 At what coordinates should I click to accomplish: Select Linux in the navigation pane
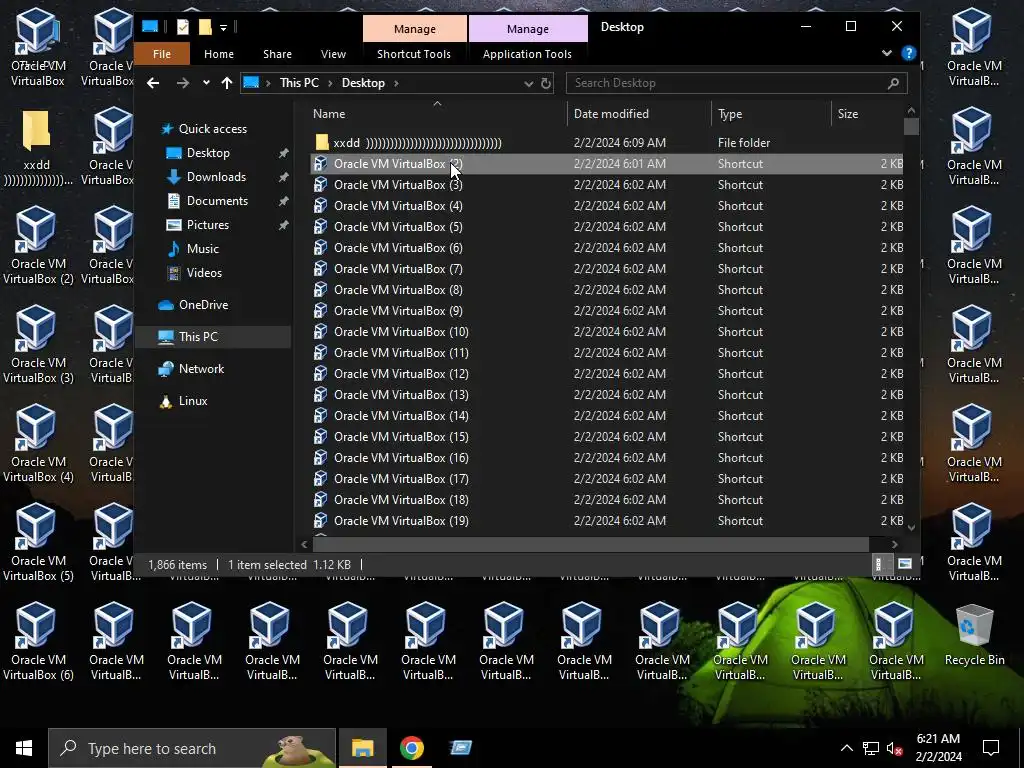193,401
